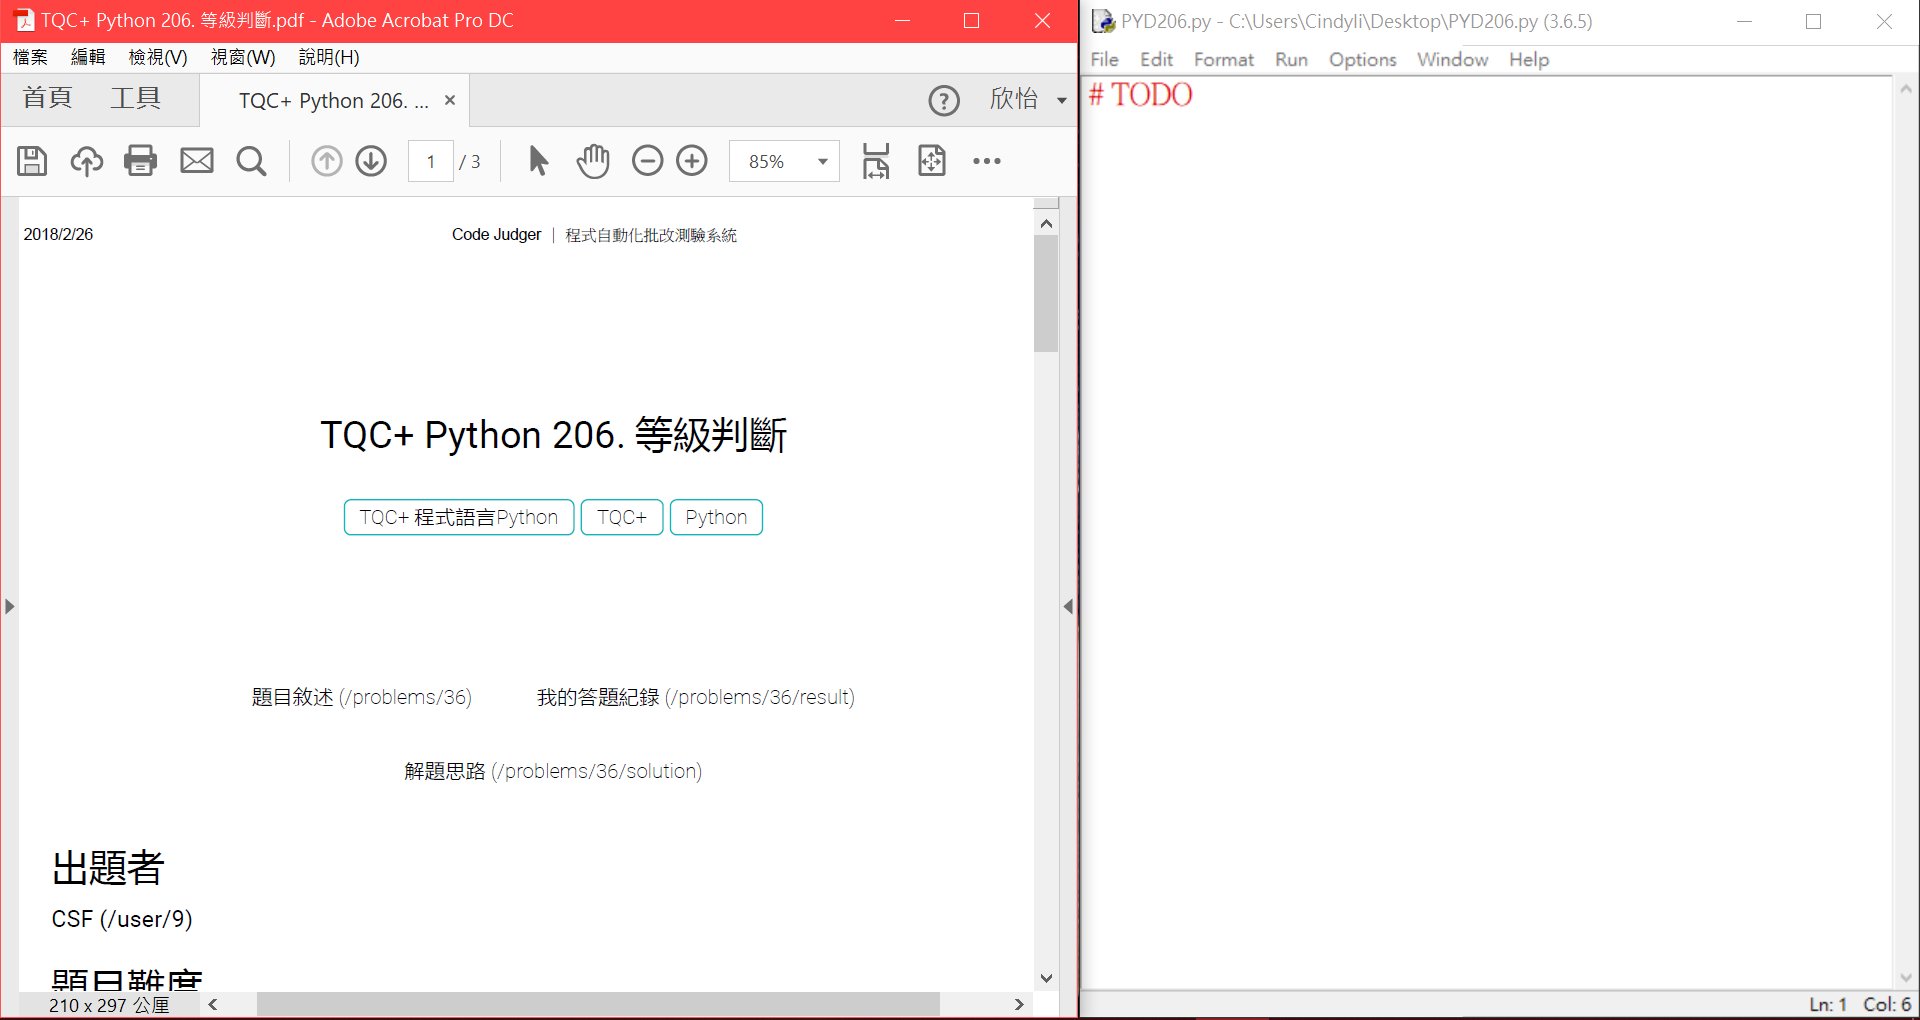Minimize the Acrobat window
Screen dimensions: 1920x1020
pos(902,20)
